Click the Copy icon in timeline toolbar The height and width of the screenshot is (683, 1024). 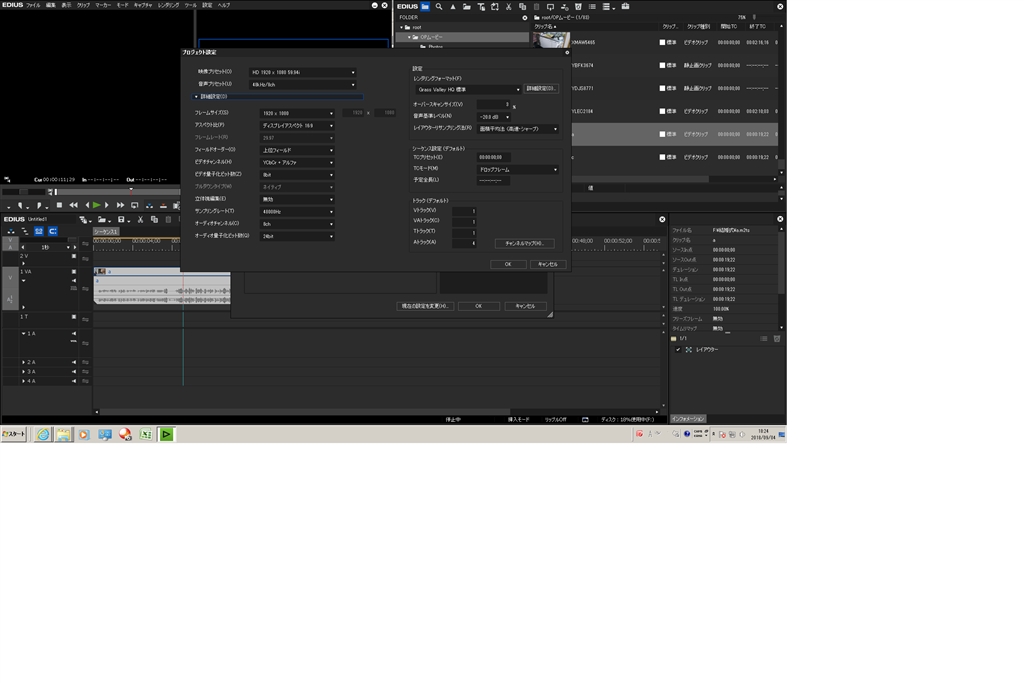coord(154,220)
